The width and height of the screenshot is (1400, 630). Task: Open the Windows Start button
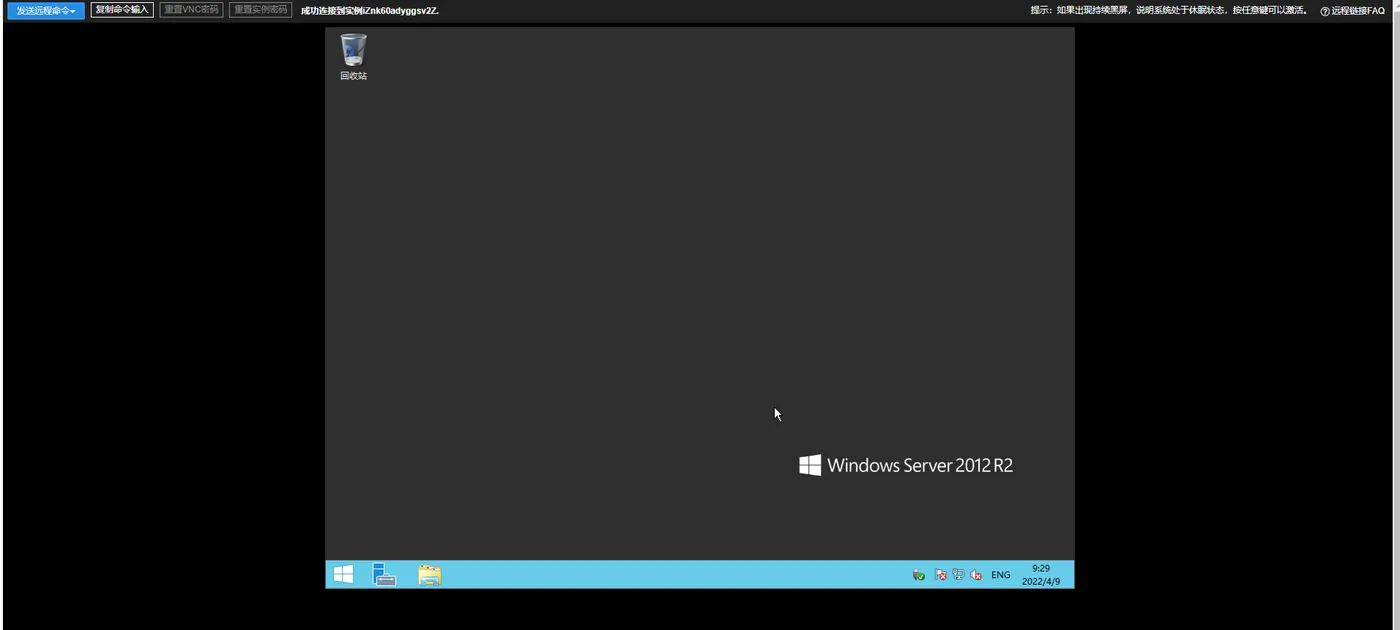[x=343, y=574]
